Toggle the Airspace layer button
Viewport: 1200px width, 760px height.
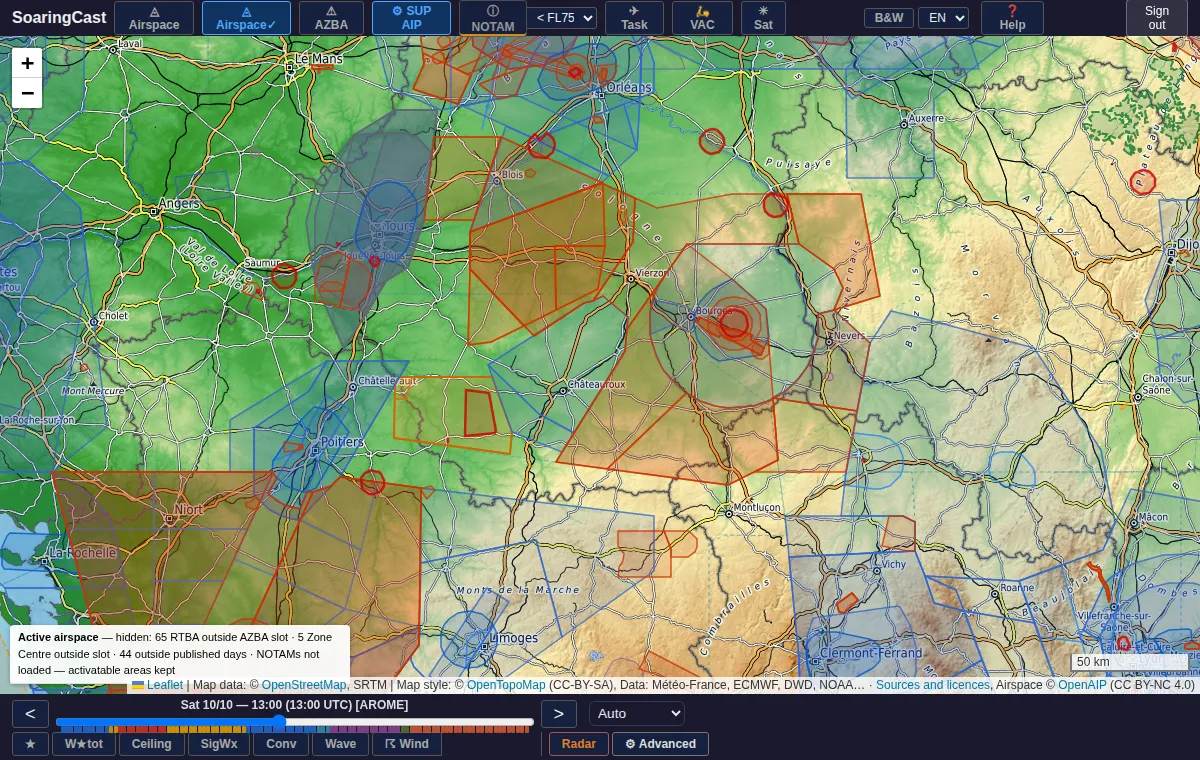(153, 18)
